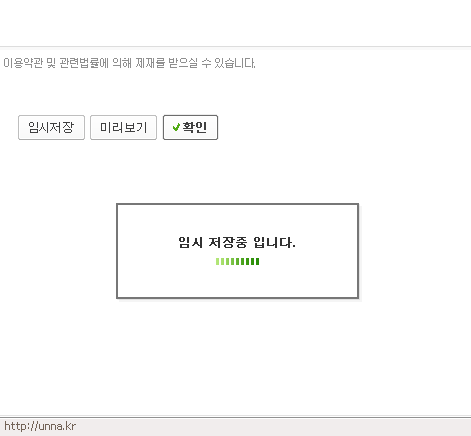Screen dimensions: 471x436
Task: Open the 미리보기 preview button
Action: pos(123,127)
